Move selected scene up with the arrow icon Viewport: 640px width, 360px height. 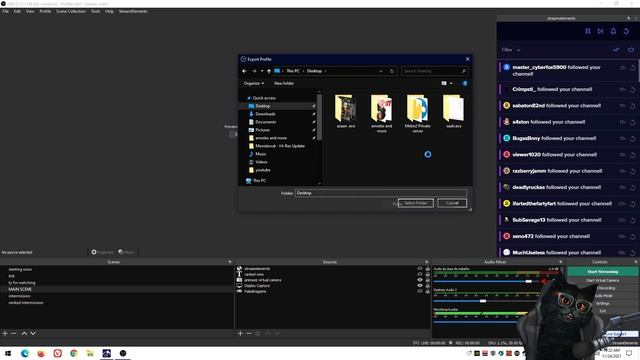(x=24, y=333)
